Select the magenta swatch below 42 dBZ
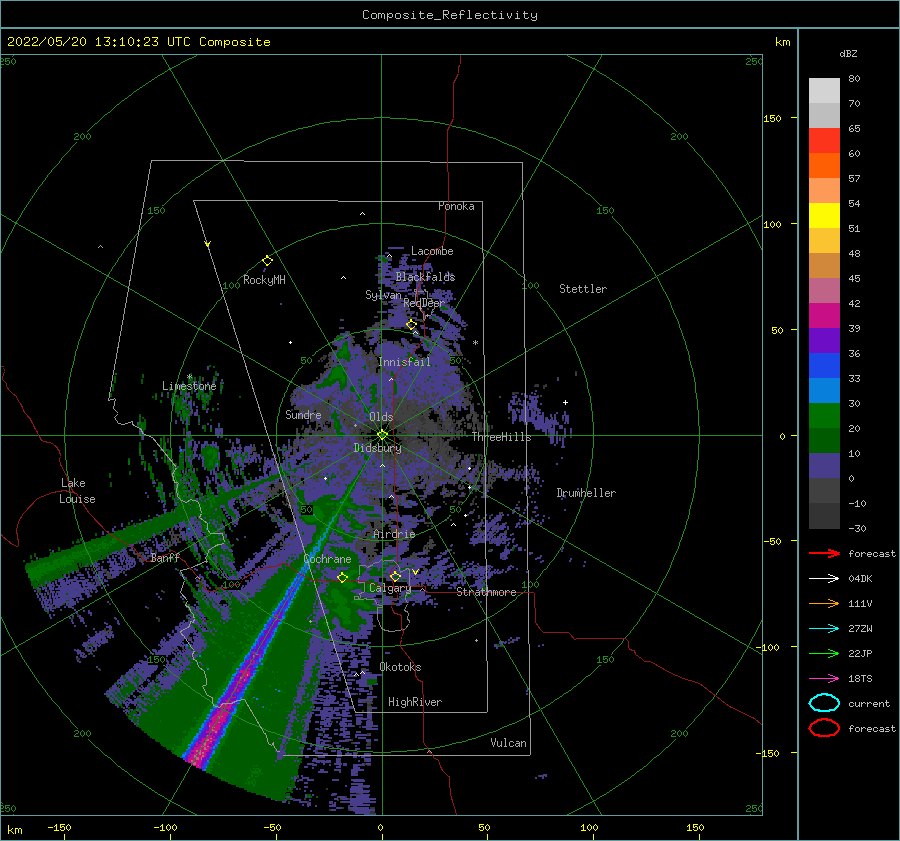900x841 pixels. point(824,315)
